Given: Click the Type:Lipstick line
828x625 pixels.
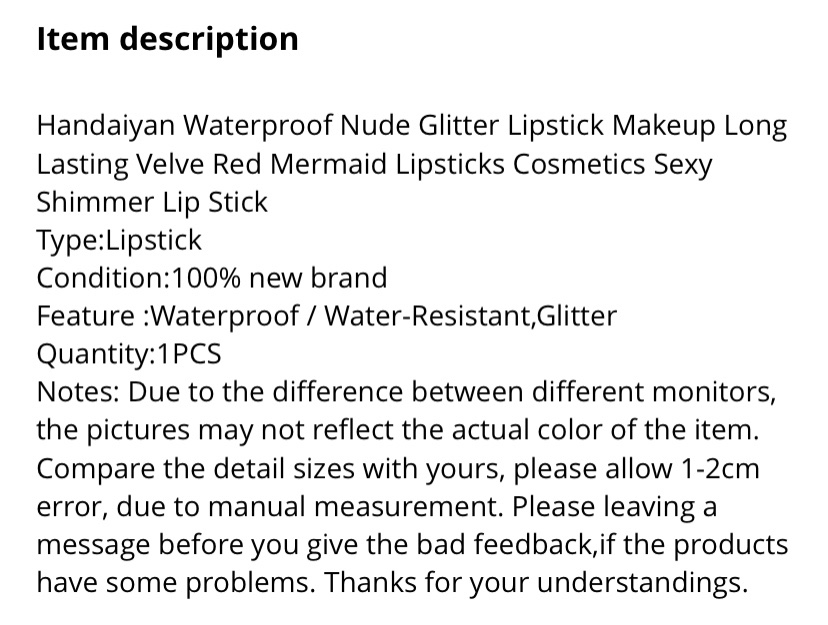Looking at the screenshot, I should tap(119, 241).
